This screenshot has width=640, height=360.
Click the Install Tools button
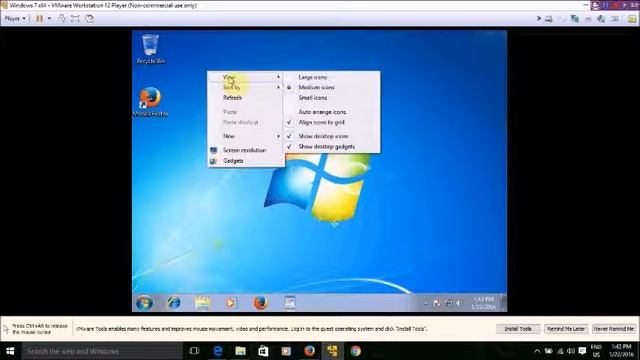(x=518, y=329)
